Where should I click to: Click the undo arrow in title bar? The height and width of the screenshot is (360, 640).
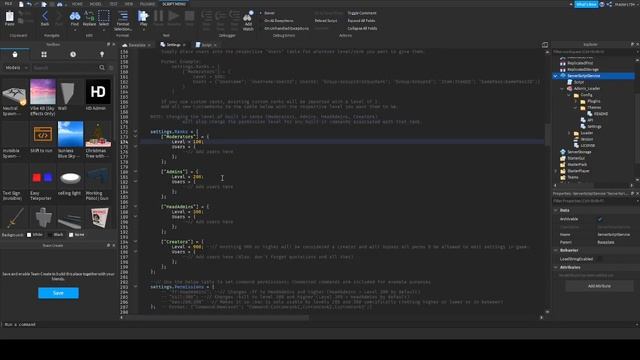(29, 4)
